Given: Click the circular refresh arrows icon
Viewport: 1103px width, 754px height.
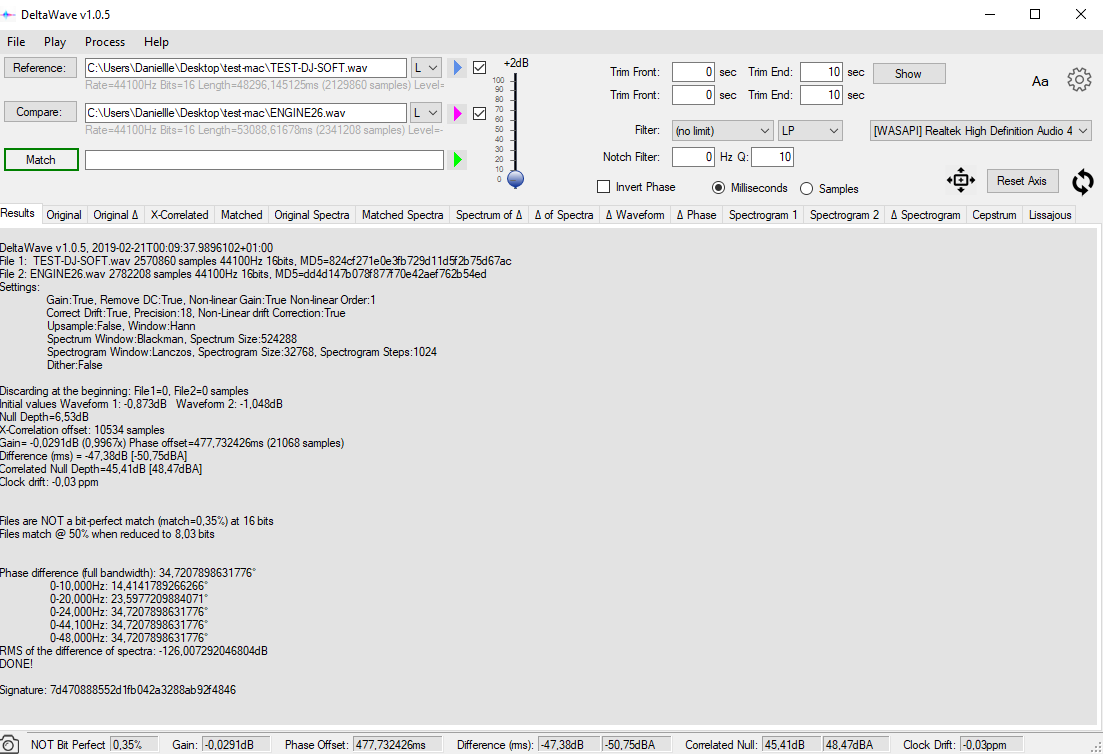Looking at the screenshot, I should (1082, 181).
